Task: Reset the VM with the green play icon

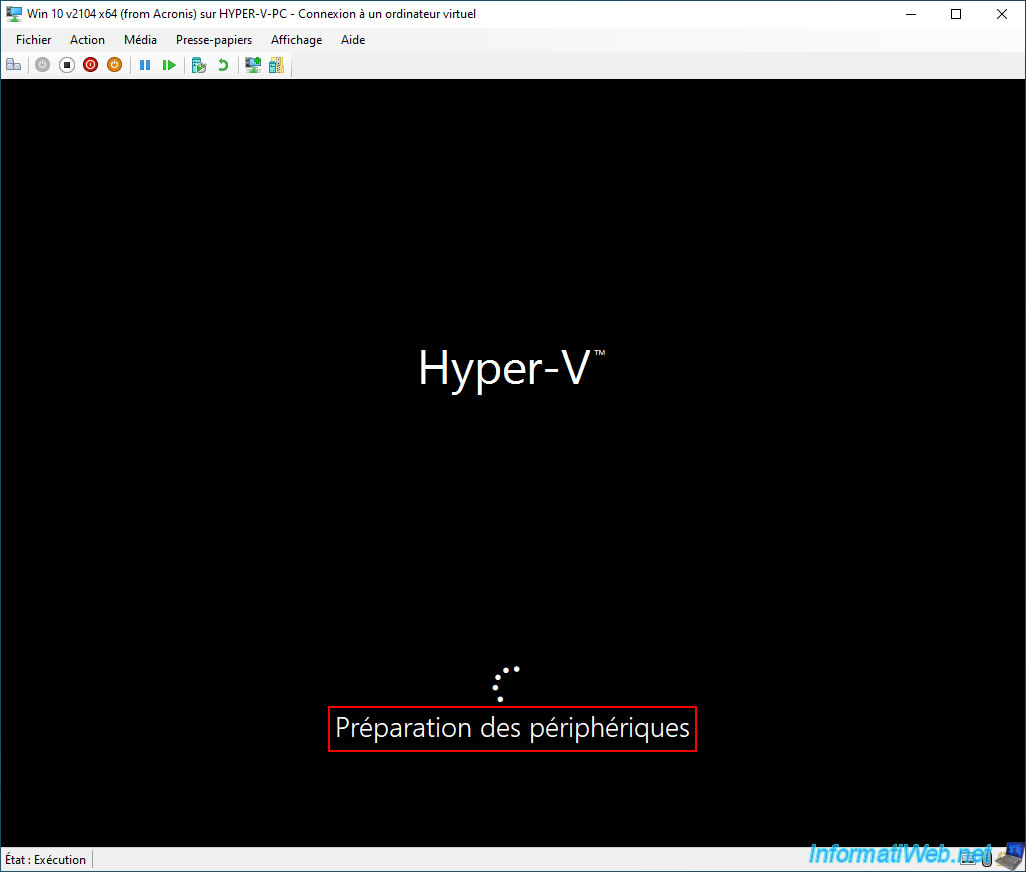Action: [169, 65]
